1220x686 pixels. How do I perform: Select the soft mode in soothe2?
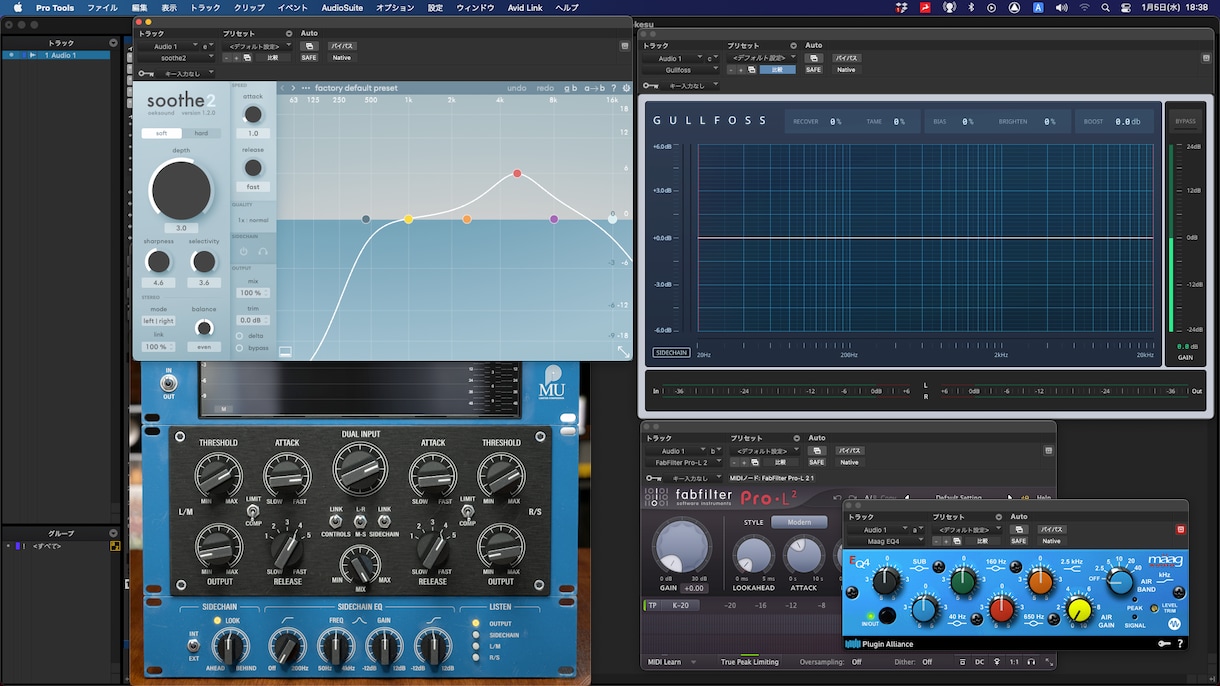click(x=161, y=133)
